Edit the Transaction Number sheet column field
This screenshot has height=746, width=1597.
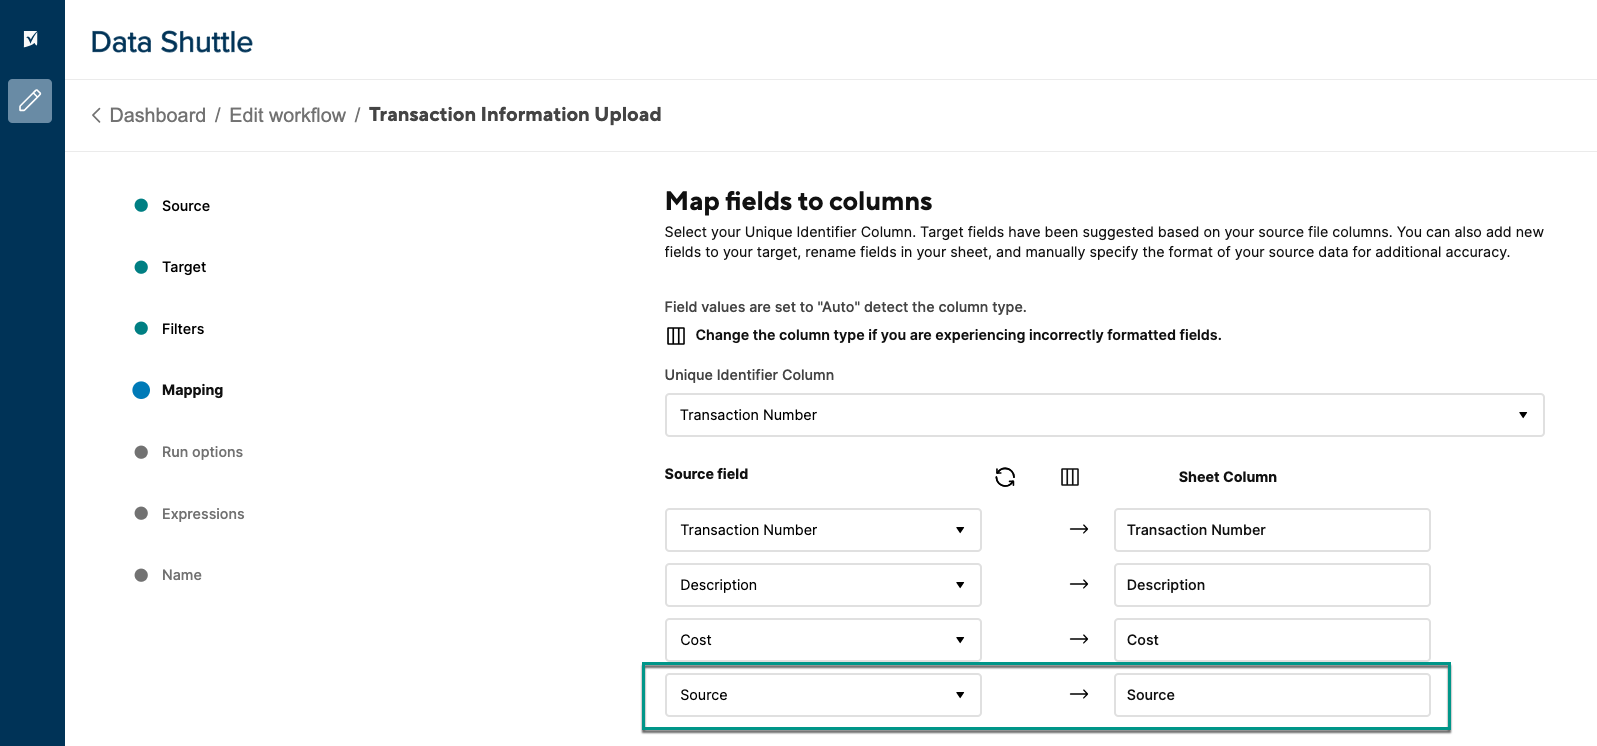[x=1272, y=530]
